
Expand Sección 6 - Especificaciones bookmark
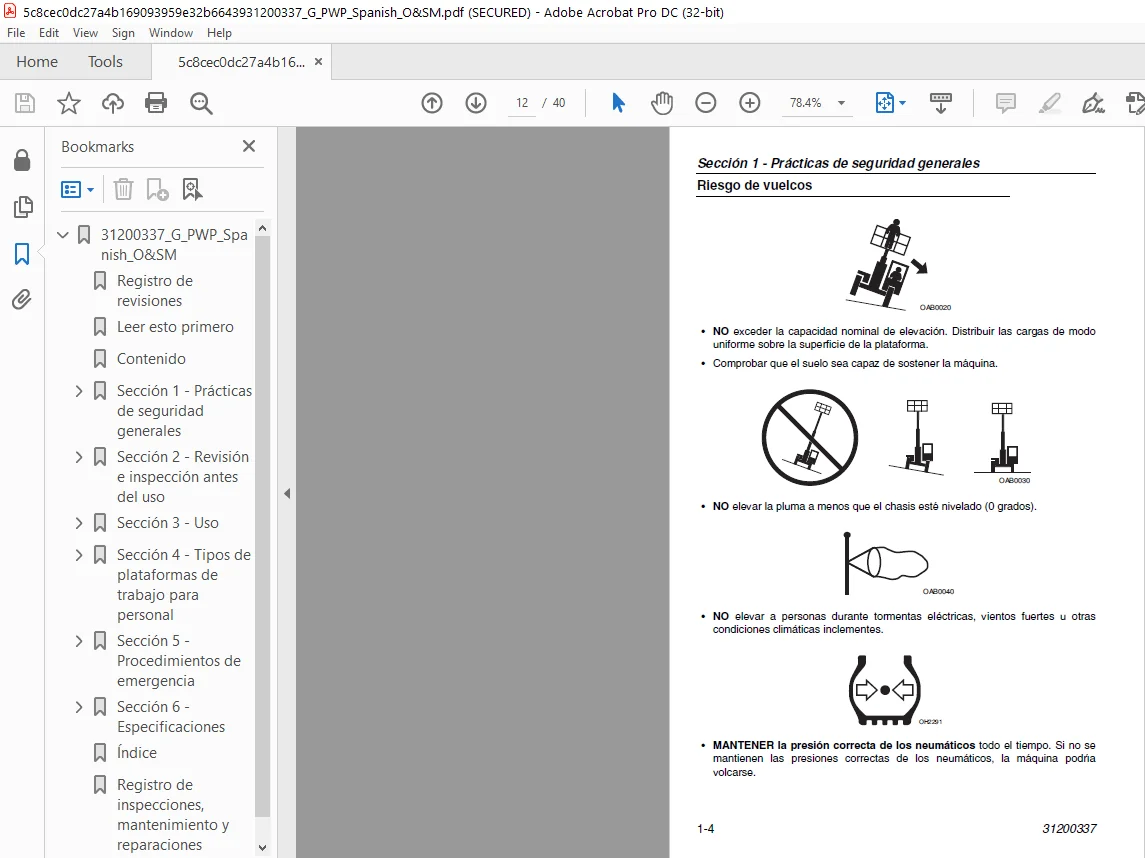tap(79, 707)
